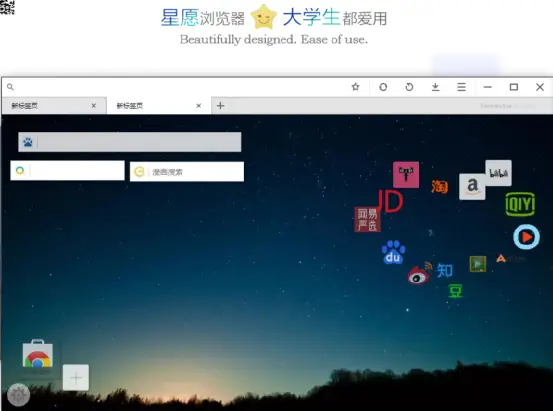
Task: Open the Chrome Web Store bag icon
Action: click(x=38, y=353)
